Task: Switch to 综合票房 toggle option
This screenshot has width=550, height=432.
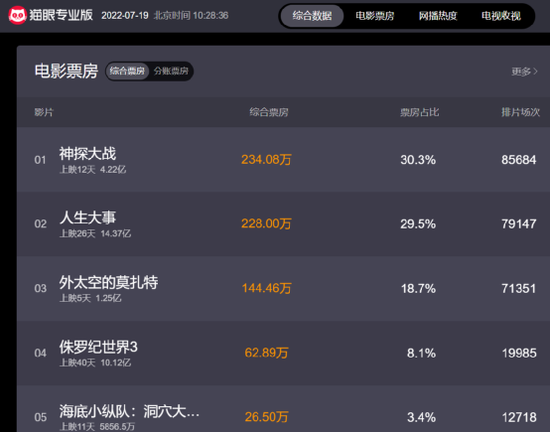Action: click(127, 71)
